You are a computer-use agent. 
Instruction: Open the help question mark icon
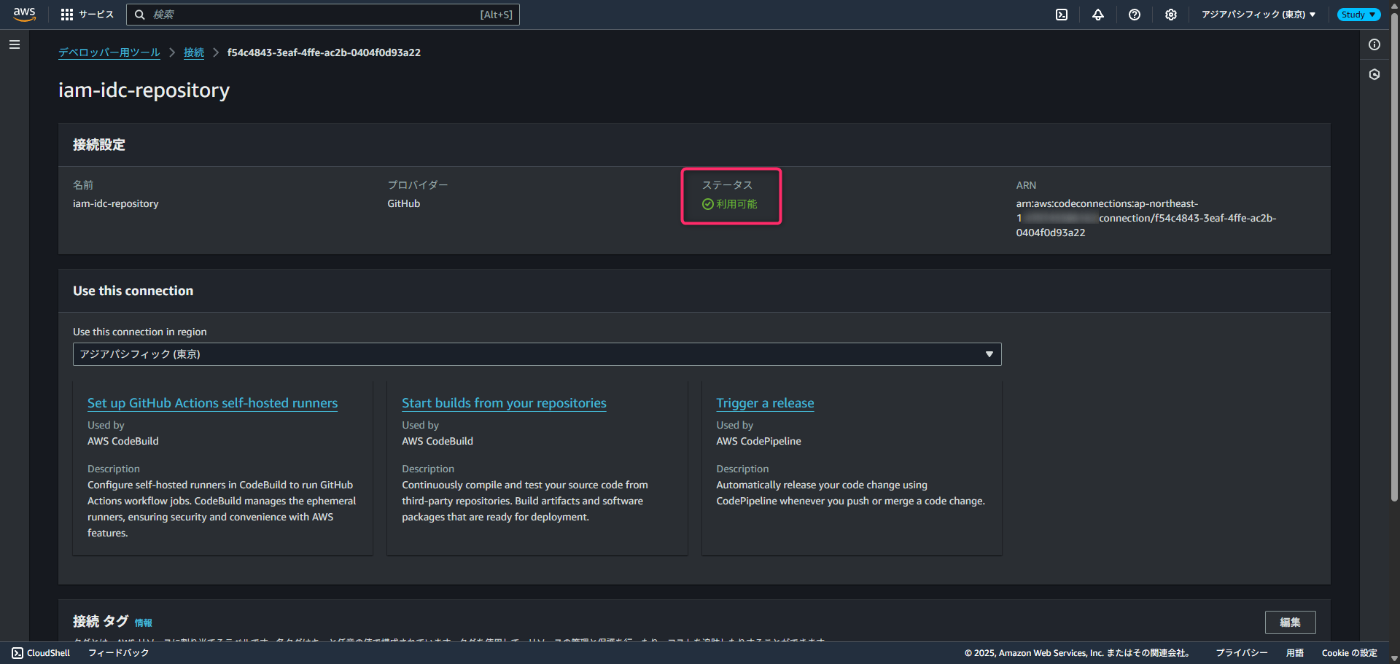1134,15
